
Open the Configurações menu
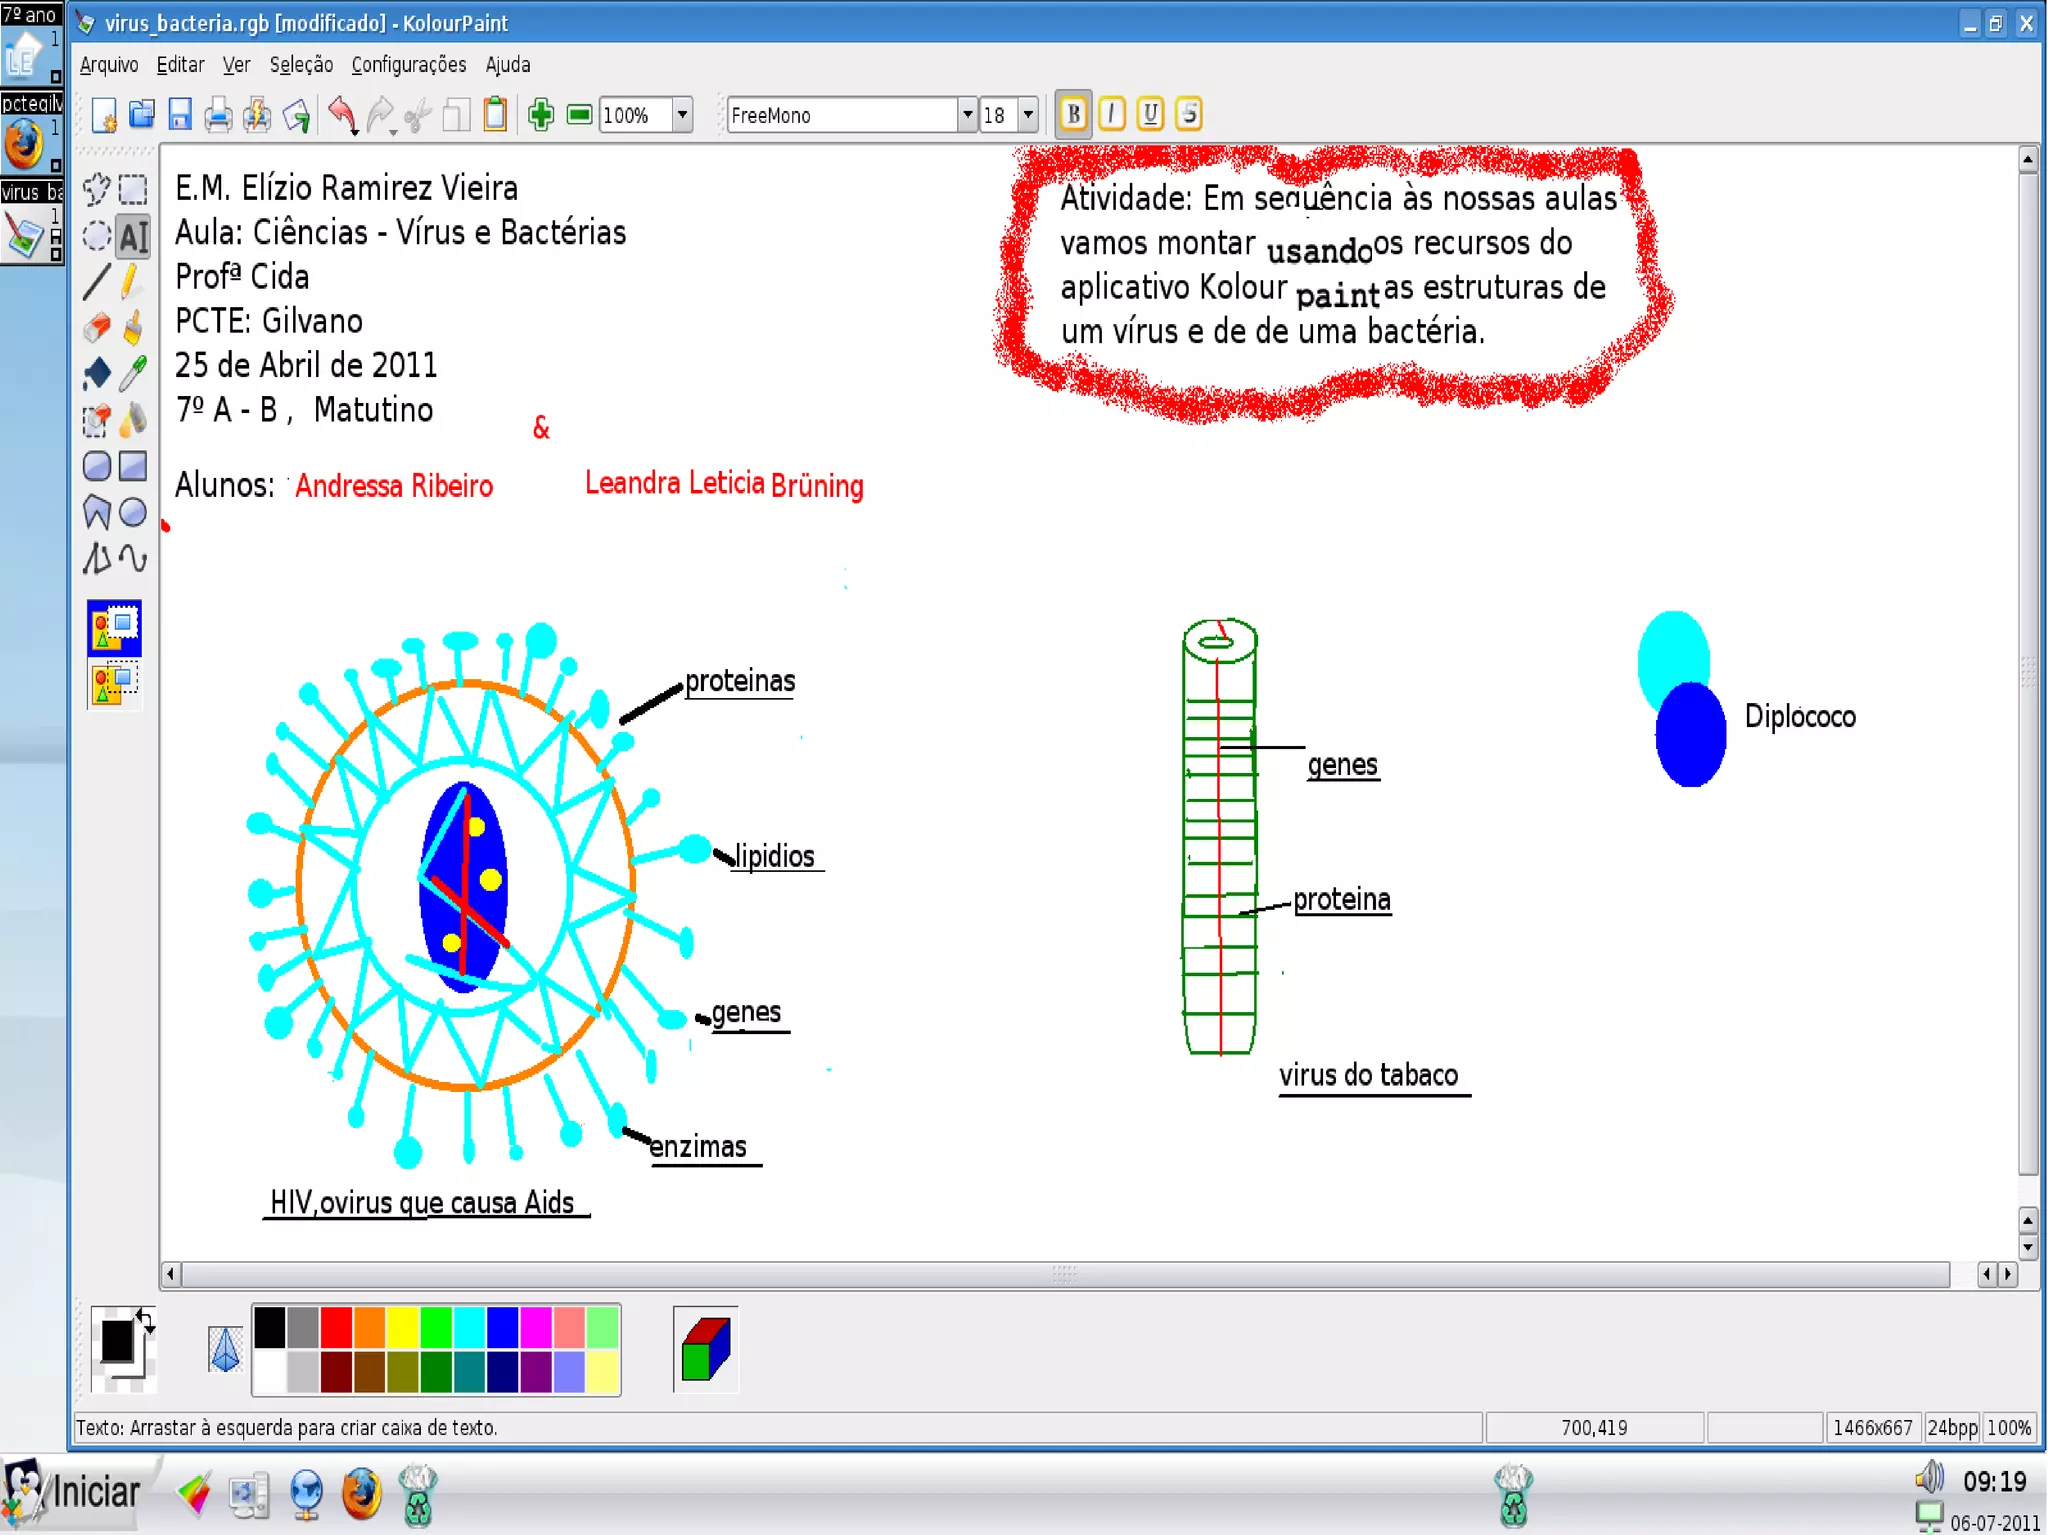pos(408,65)
